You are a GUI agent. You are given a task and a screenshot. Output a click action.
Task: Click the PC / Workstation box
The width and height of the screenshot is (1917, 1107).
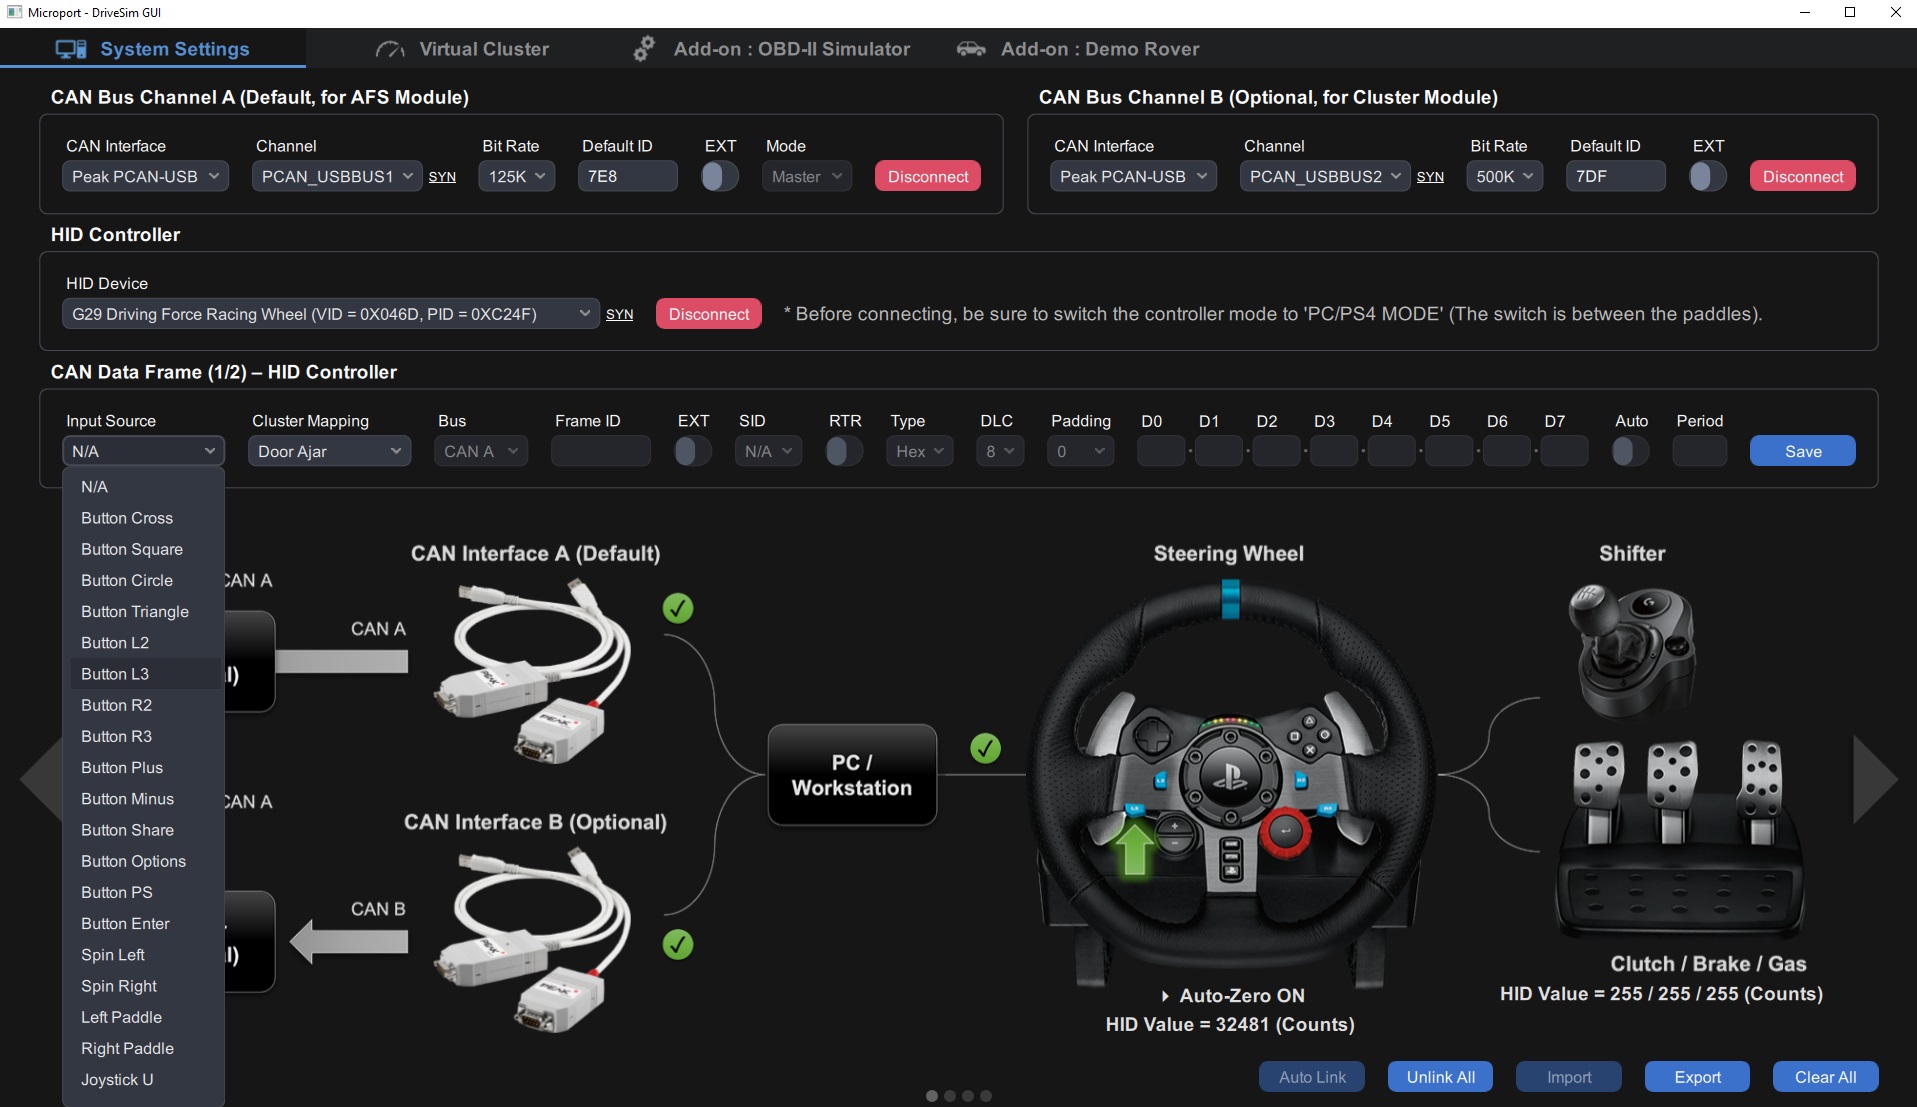click(852, 775)
